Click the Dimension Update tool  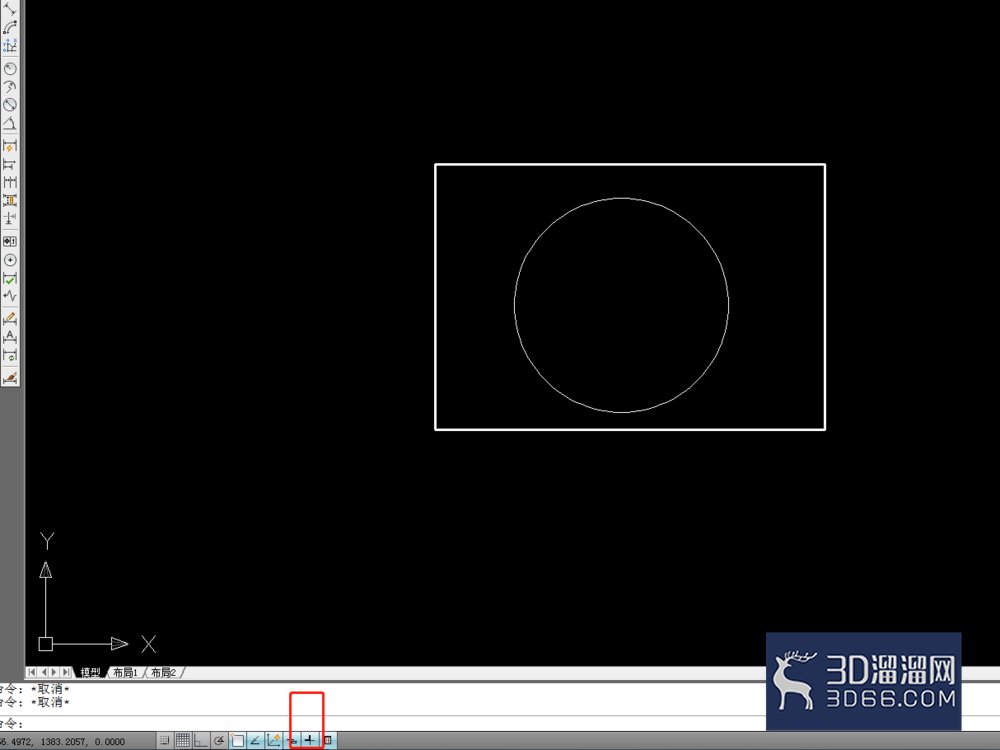tap(10, 353)
